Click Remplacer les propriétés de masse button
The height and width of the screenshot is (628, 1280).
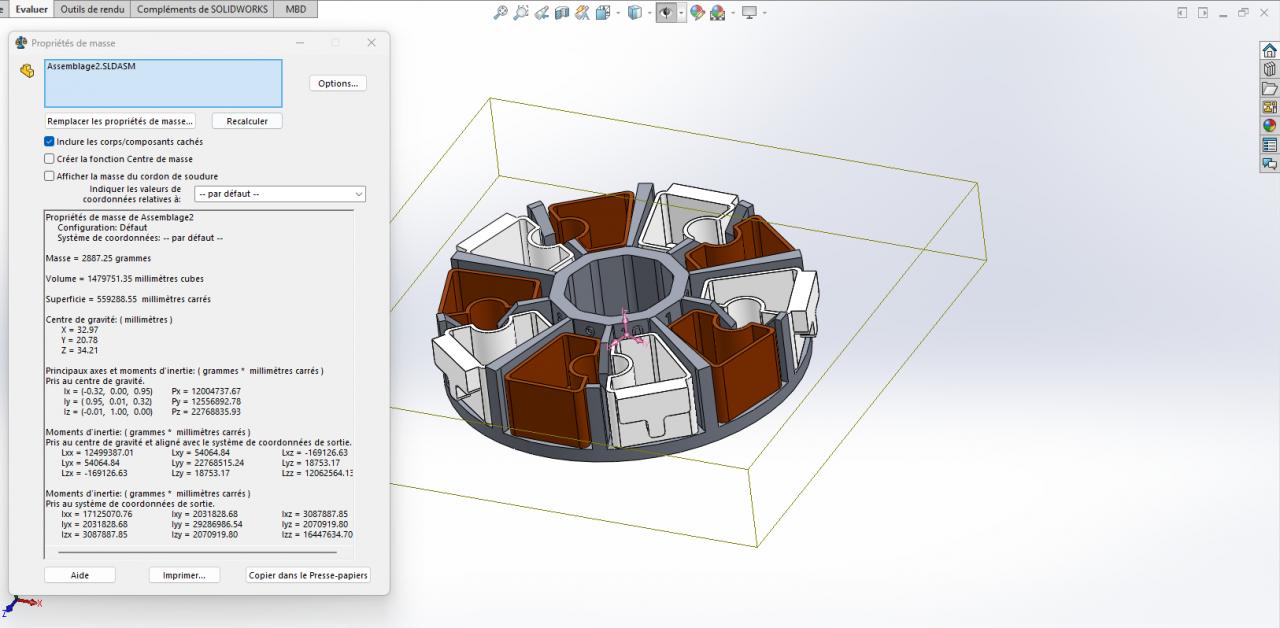pos(120,121)
